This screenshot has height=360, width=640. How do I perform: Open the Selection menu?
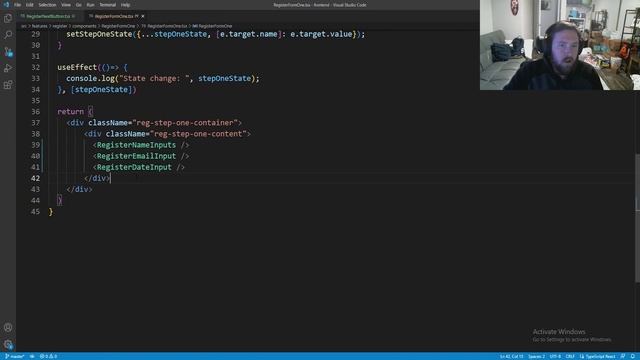[47, 5]
